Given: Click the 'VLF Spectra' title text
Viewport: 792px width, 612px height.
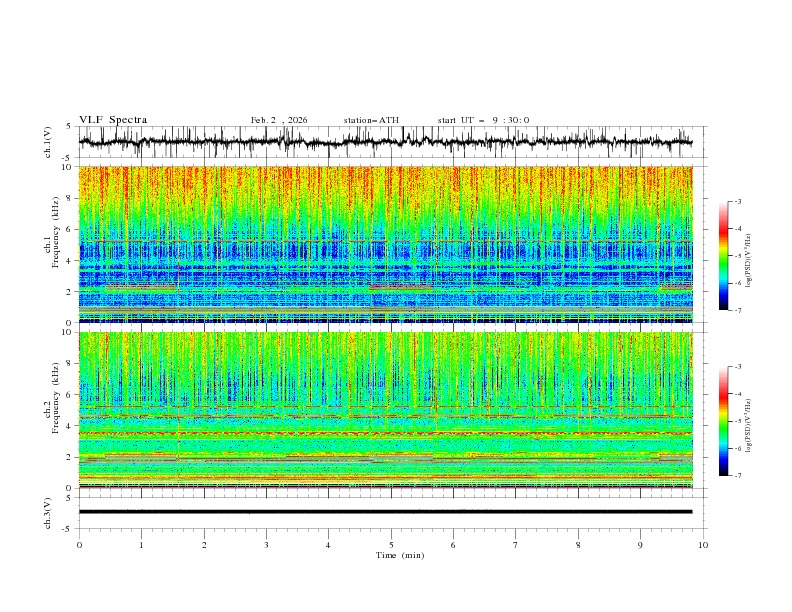Looking at the screenshot, I should (113, 120).
